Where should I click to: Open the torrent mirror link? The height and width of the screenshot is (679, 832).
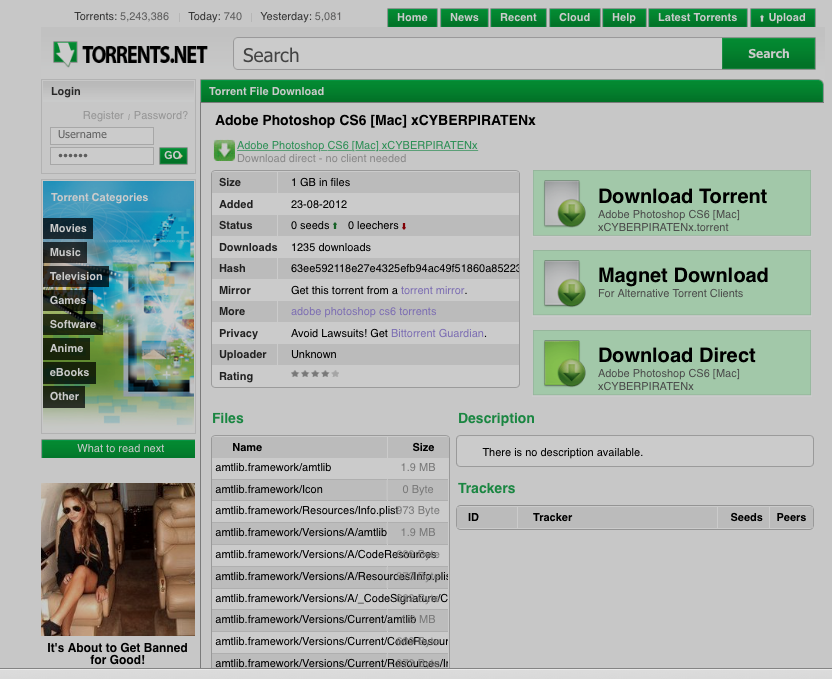pyautogui.click(x=432, y=290)
